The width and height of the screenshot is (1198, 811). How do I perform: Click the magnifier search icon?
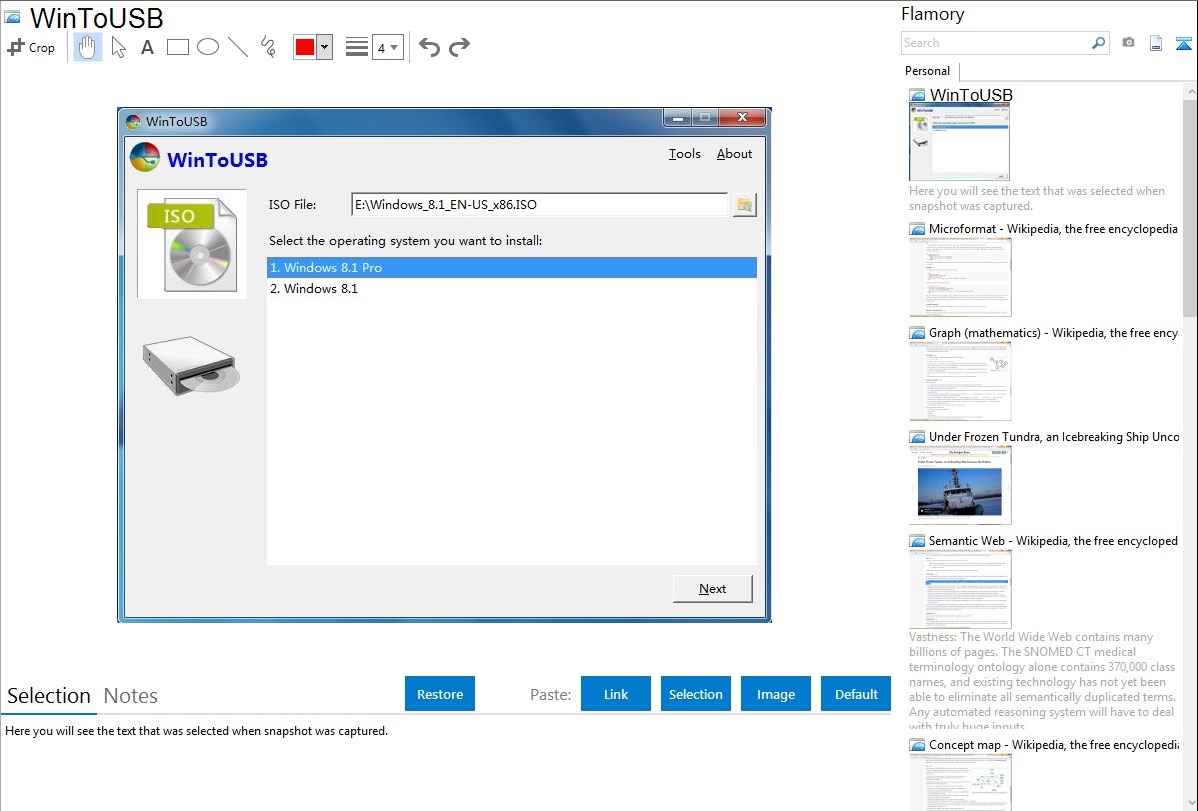coord(1099,43)
